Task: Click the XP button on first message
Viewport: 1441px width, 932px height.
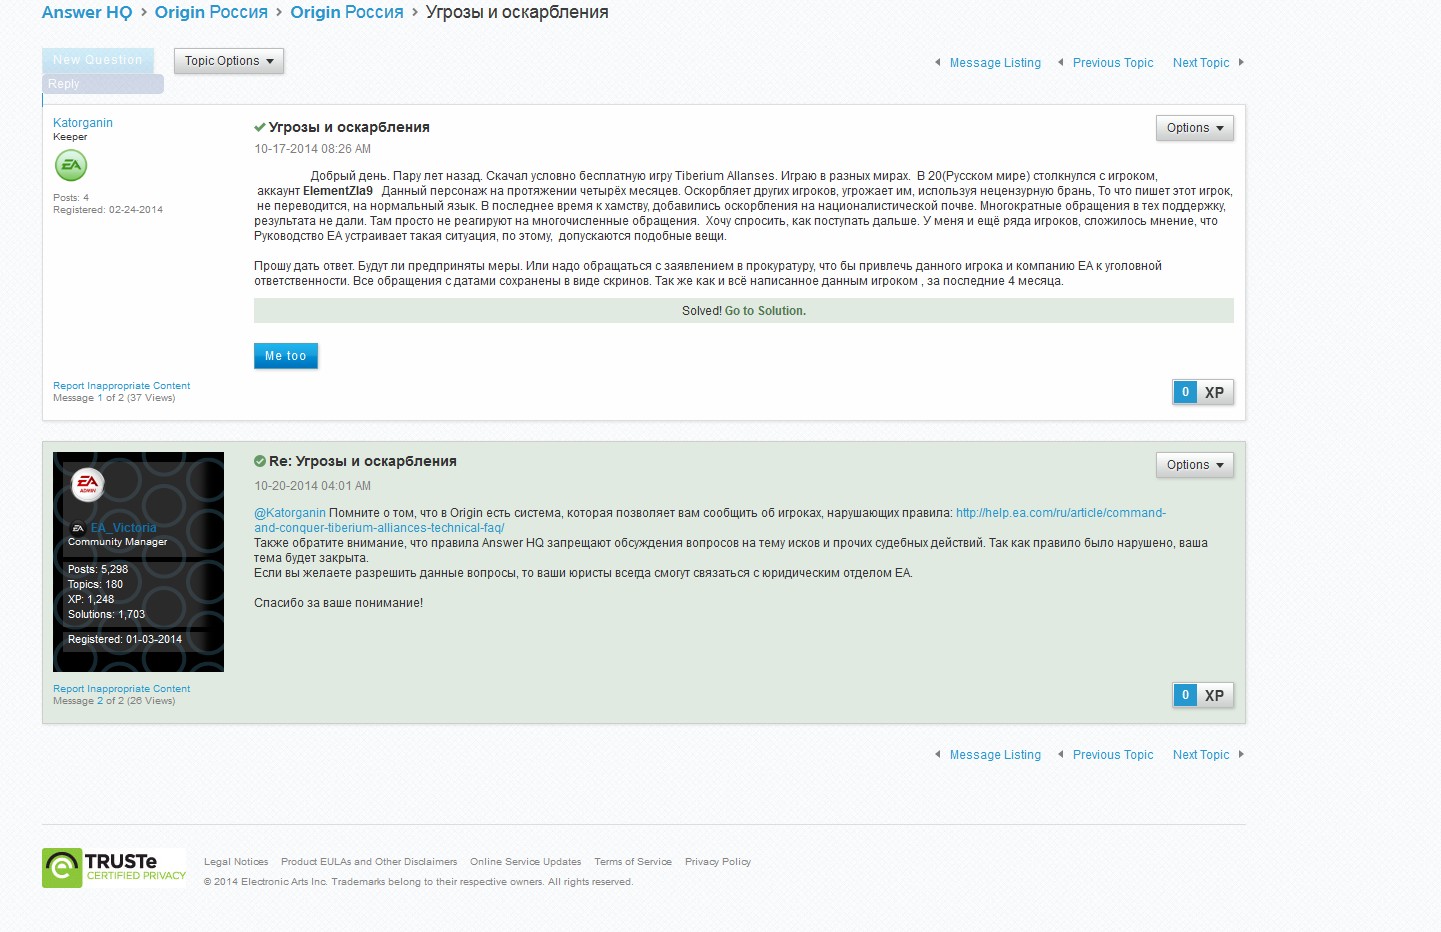Action: click(x=1213, y=392)
